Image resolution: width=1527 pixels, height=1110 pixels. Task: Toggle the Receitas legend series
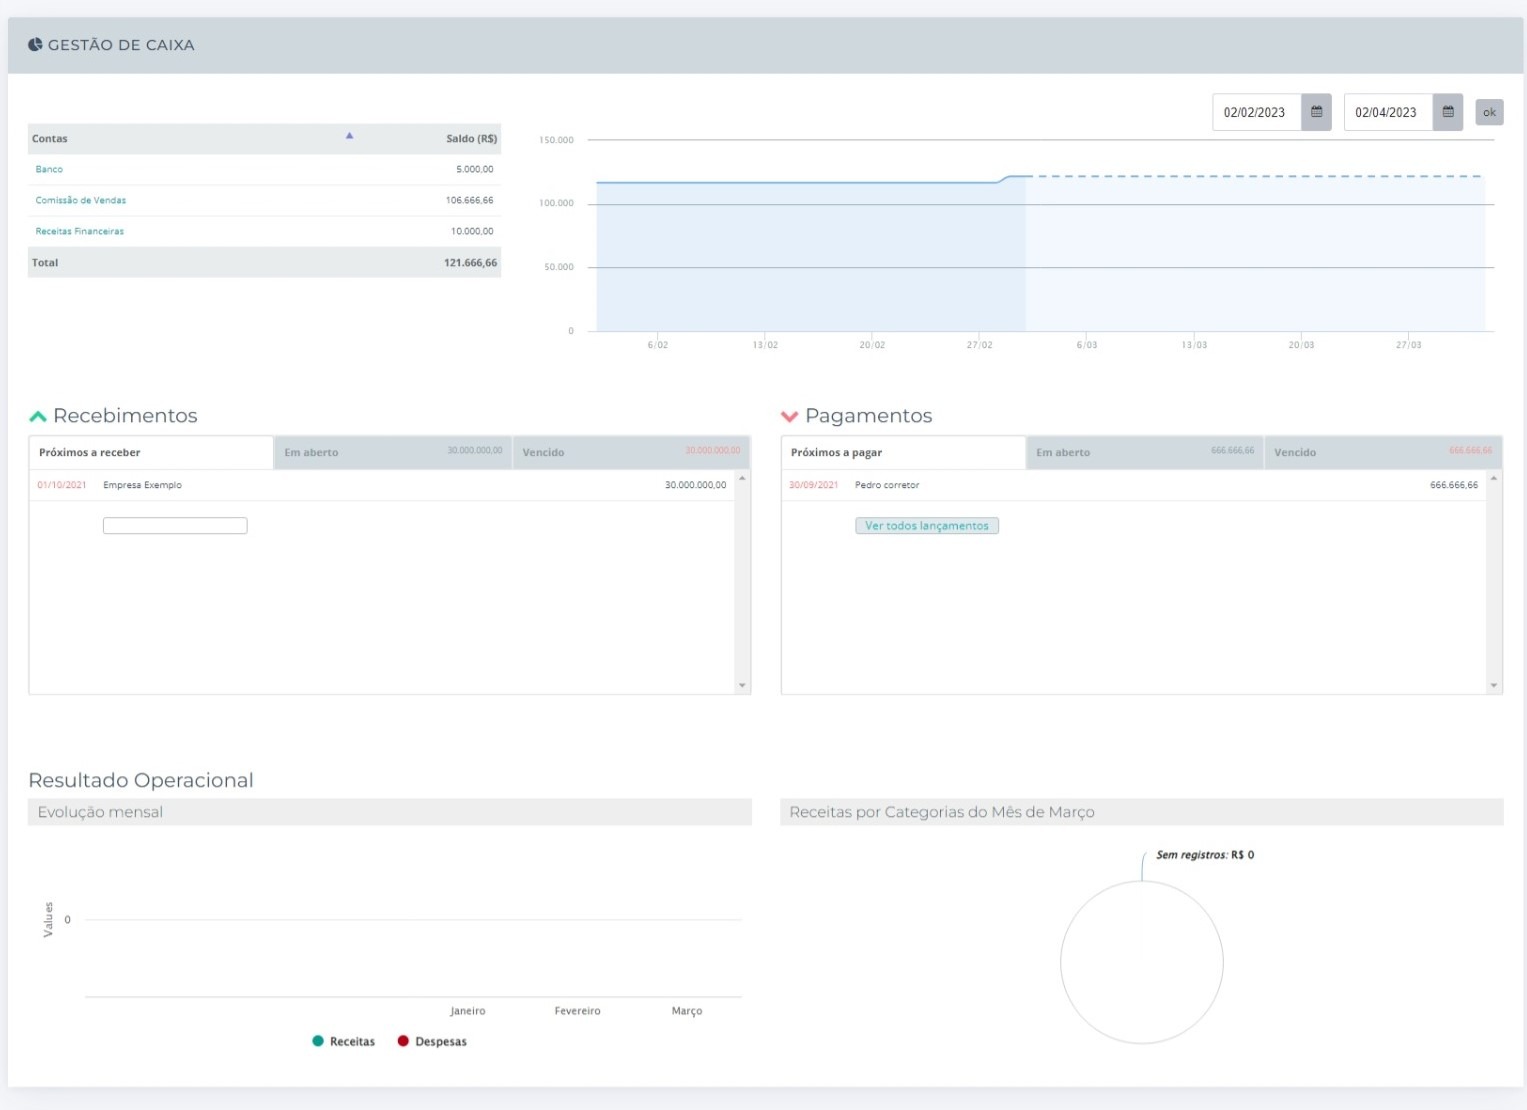343,1041
